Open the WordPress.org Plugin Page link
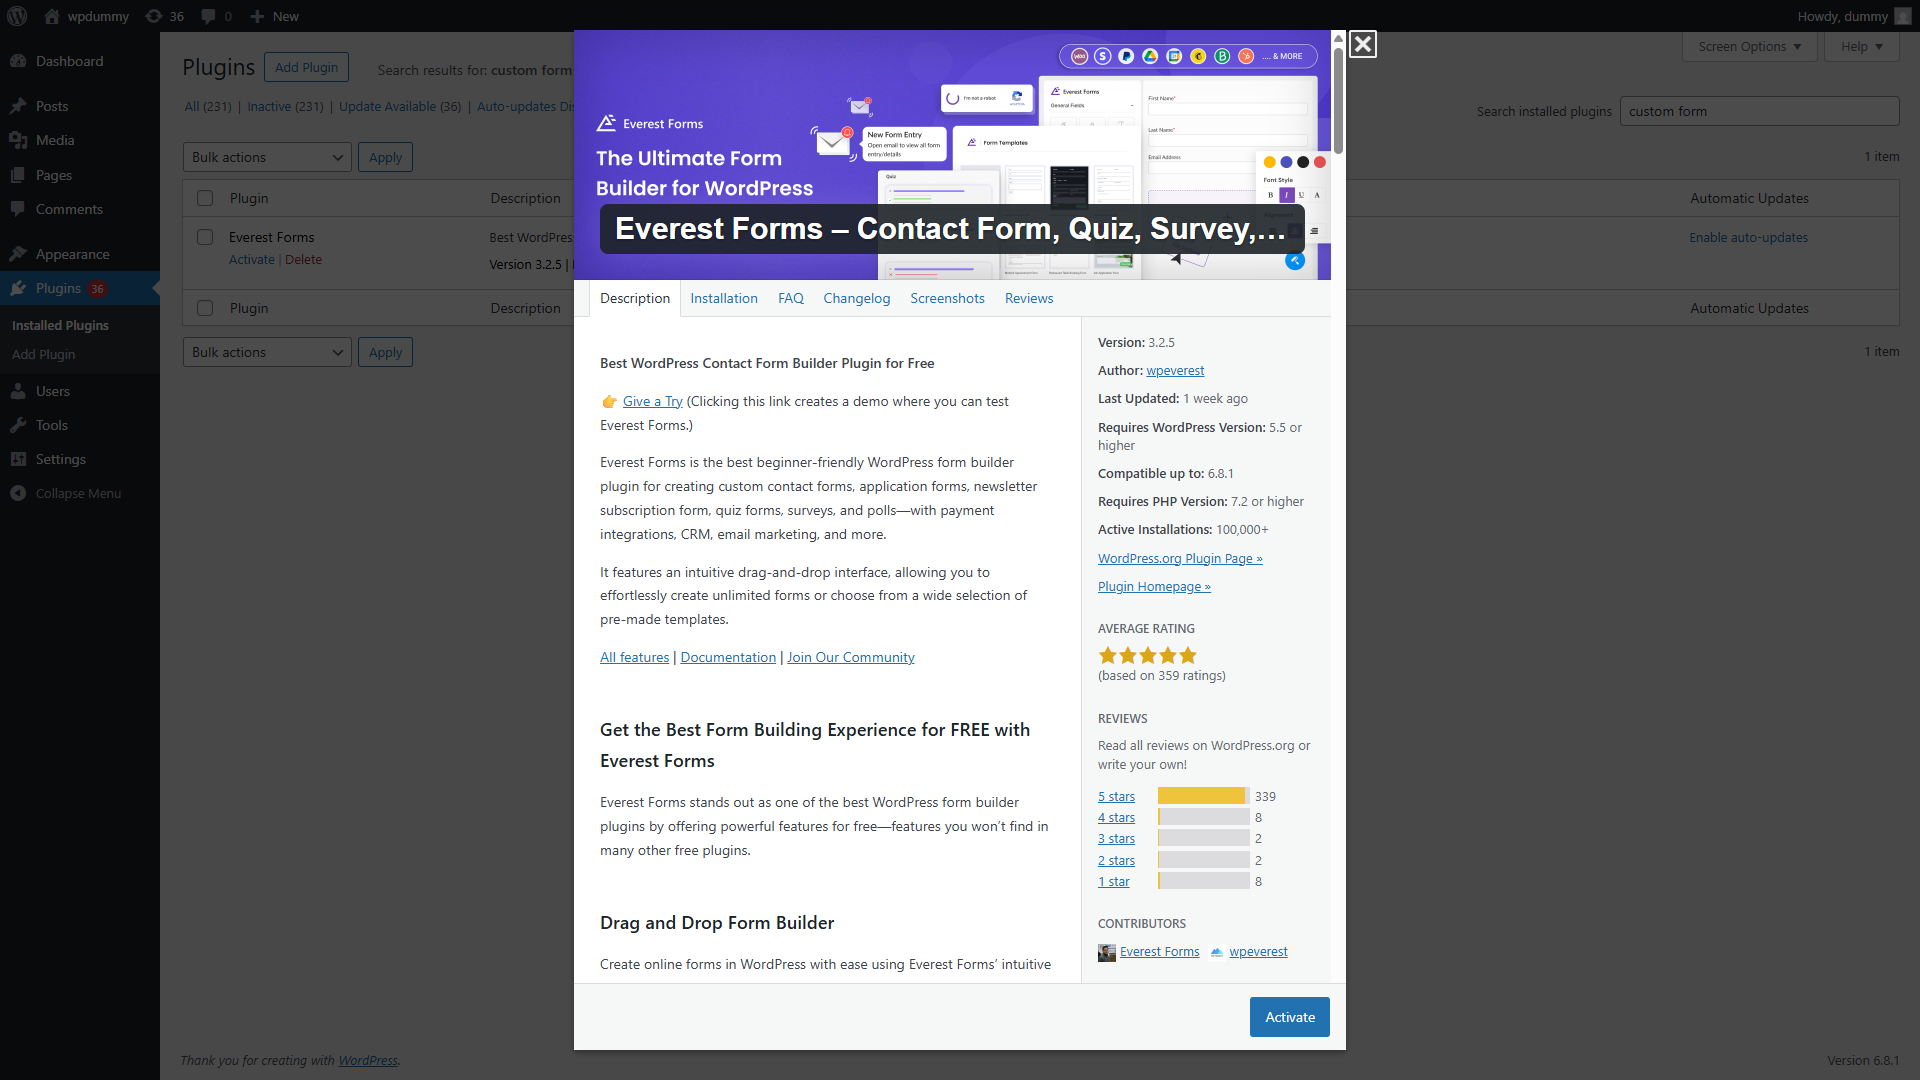The width and height of the screenshot is (1920, 1080). (x=1180, y=558)
